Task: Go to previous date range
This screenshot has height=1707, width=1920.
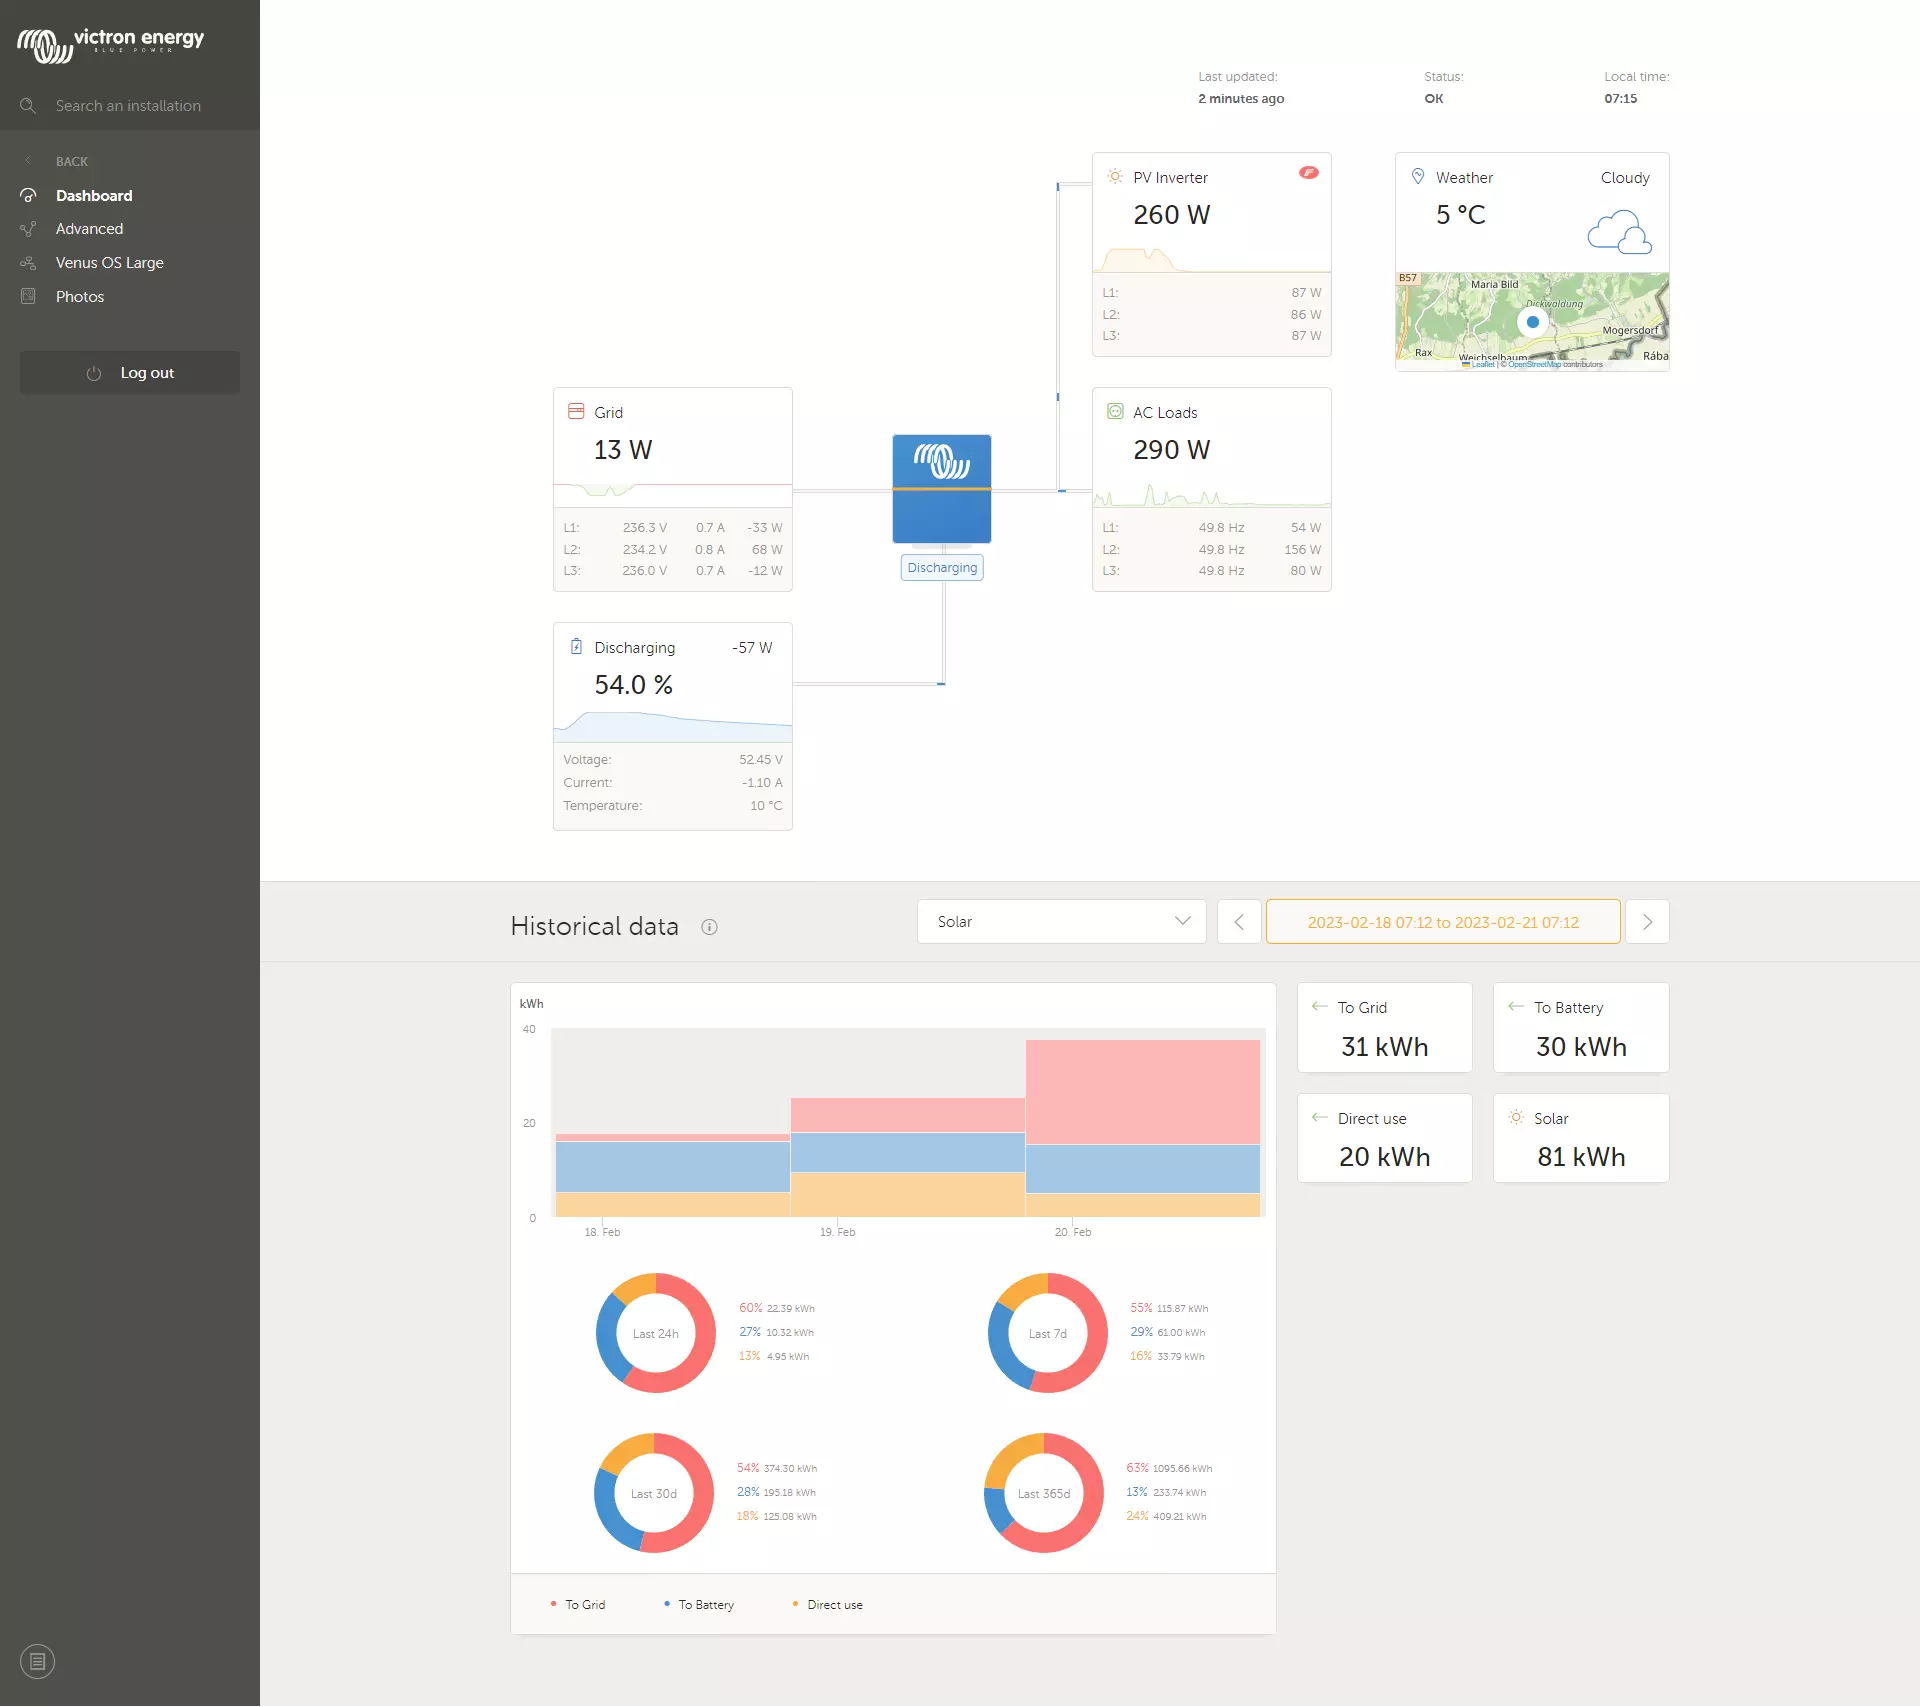Action: click(x=1238, y=921)
